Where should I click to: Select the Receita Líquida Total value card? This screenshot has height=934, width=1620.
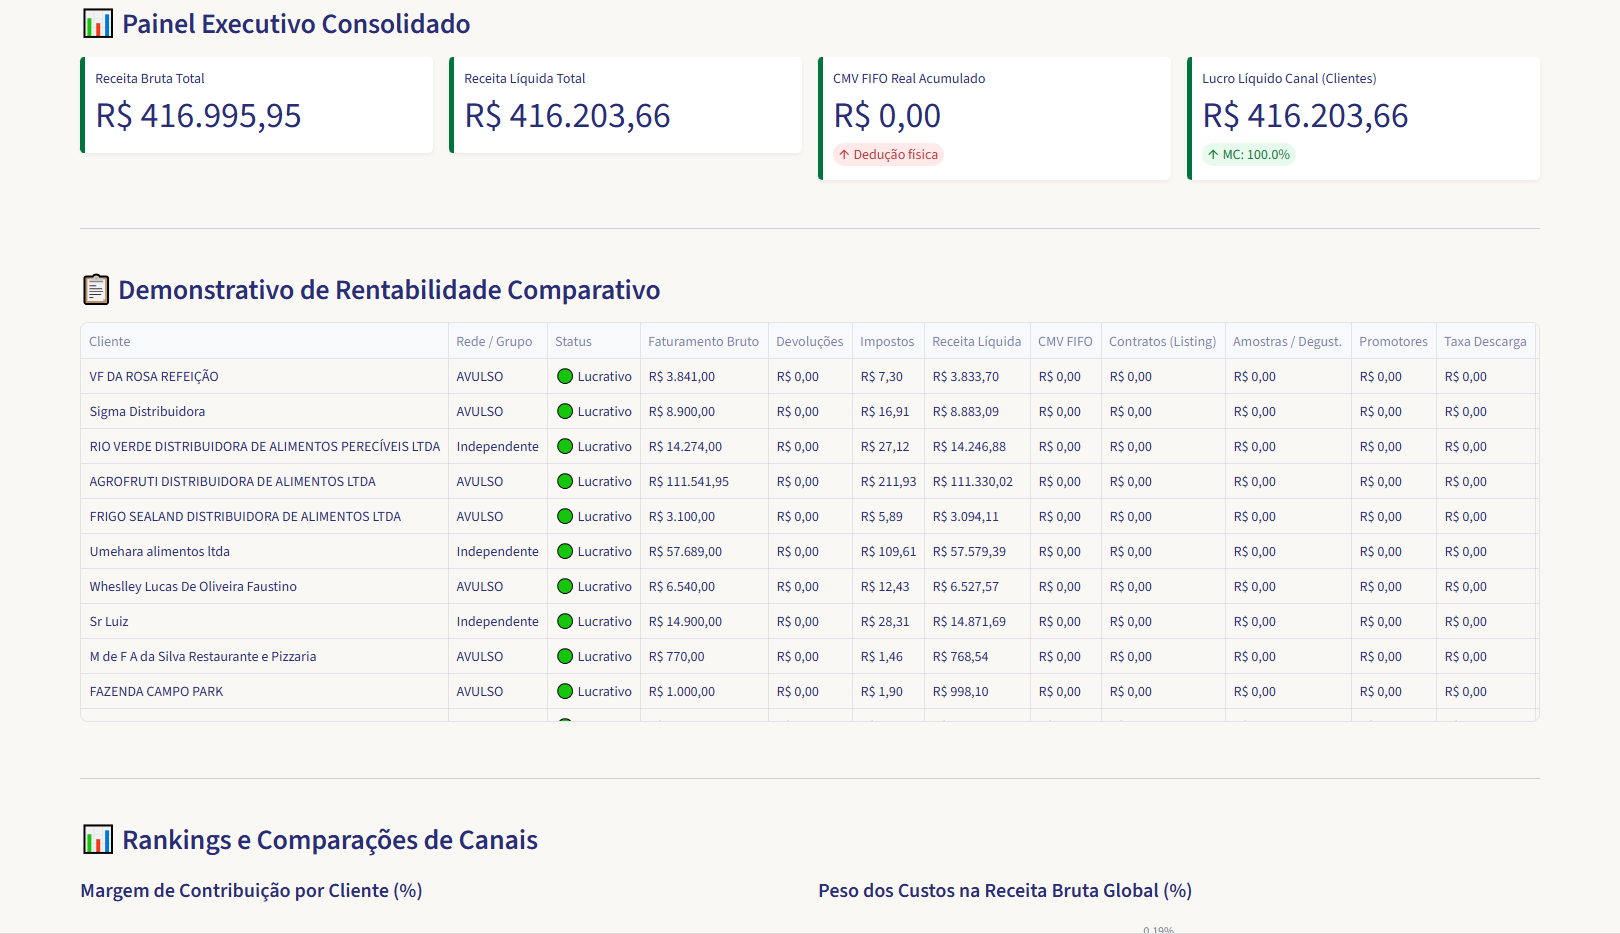626,105
